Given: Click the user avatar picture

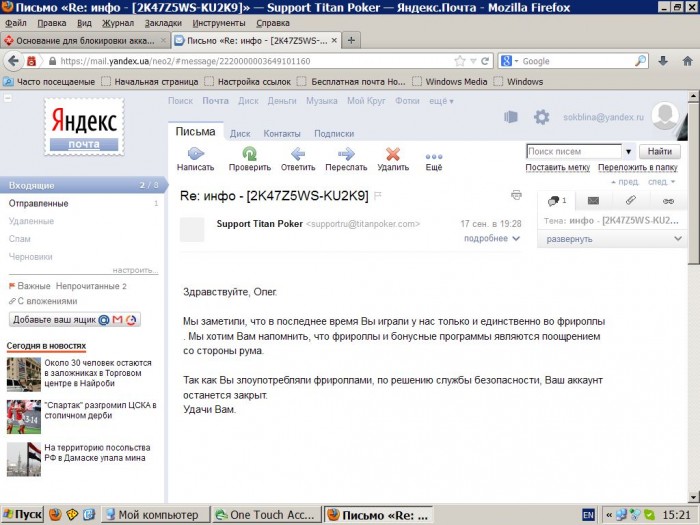Looking at the screenshot, I should click(665, 116).
